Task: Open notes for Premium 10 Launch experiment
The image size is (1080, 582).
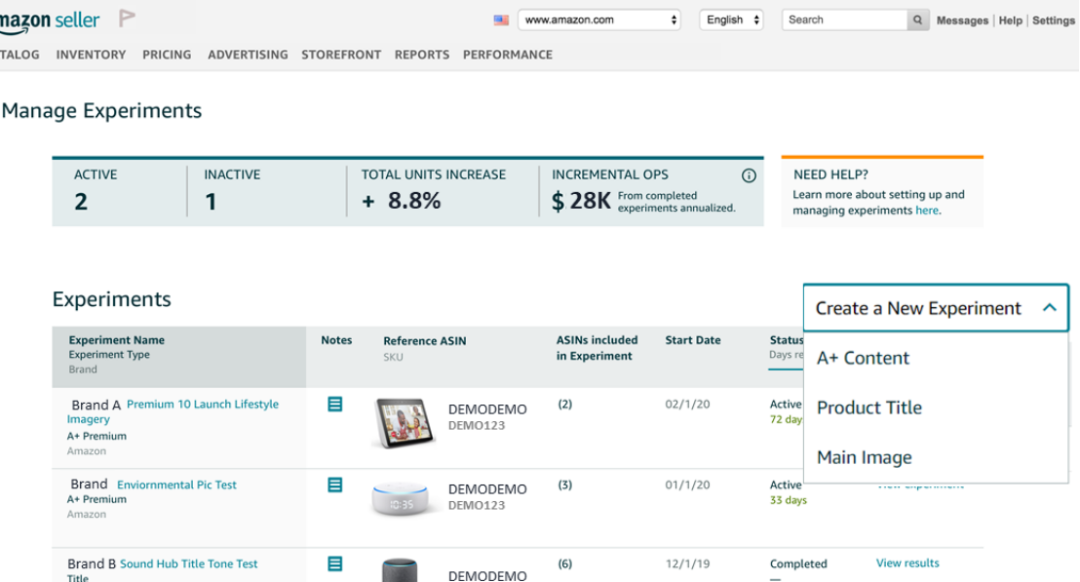Action: click(x=335, y=404)
